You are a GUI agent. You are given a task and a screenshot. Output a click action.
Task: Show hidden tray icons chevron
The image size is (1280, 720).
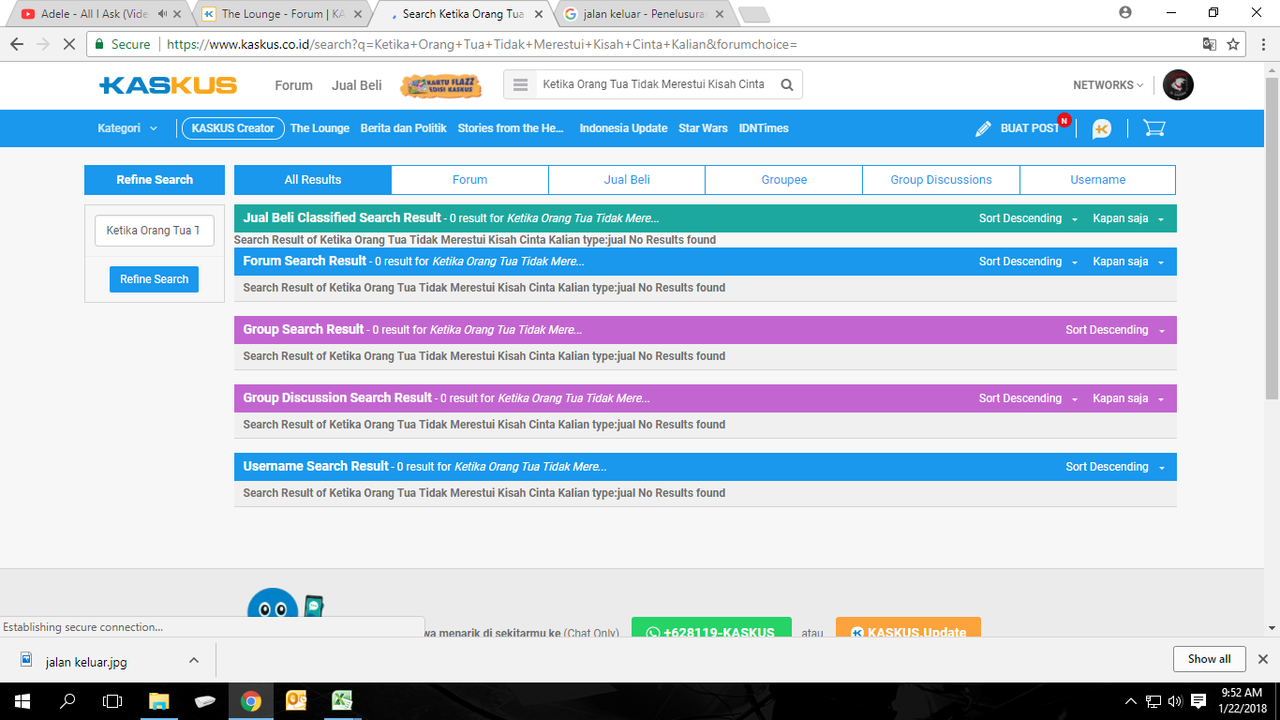(1131, 701)
